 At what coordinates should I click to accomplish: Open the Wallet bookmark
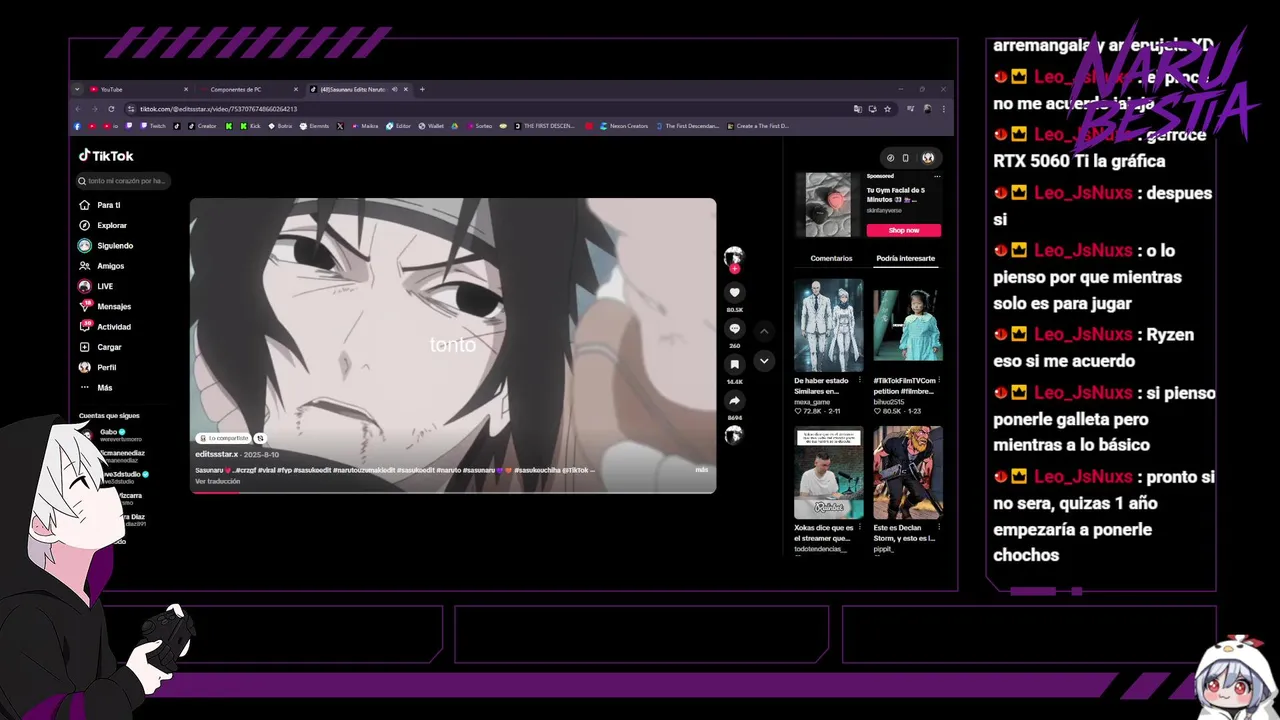pyautogui.click(x=431, y=126)
